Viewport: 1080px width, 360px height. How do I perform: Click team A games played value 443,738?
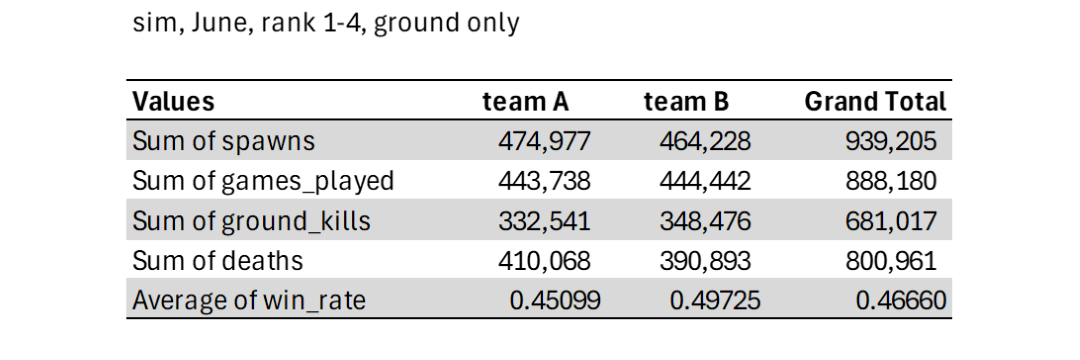(x=544, y=181)
